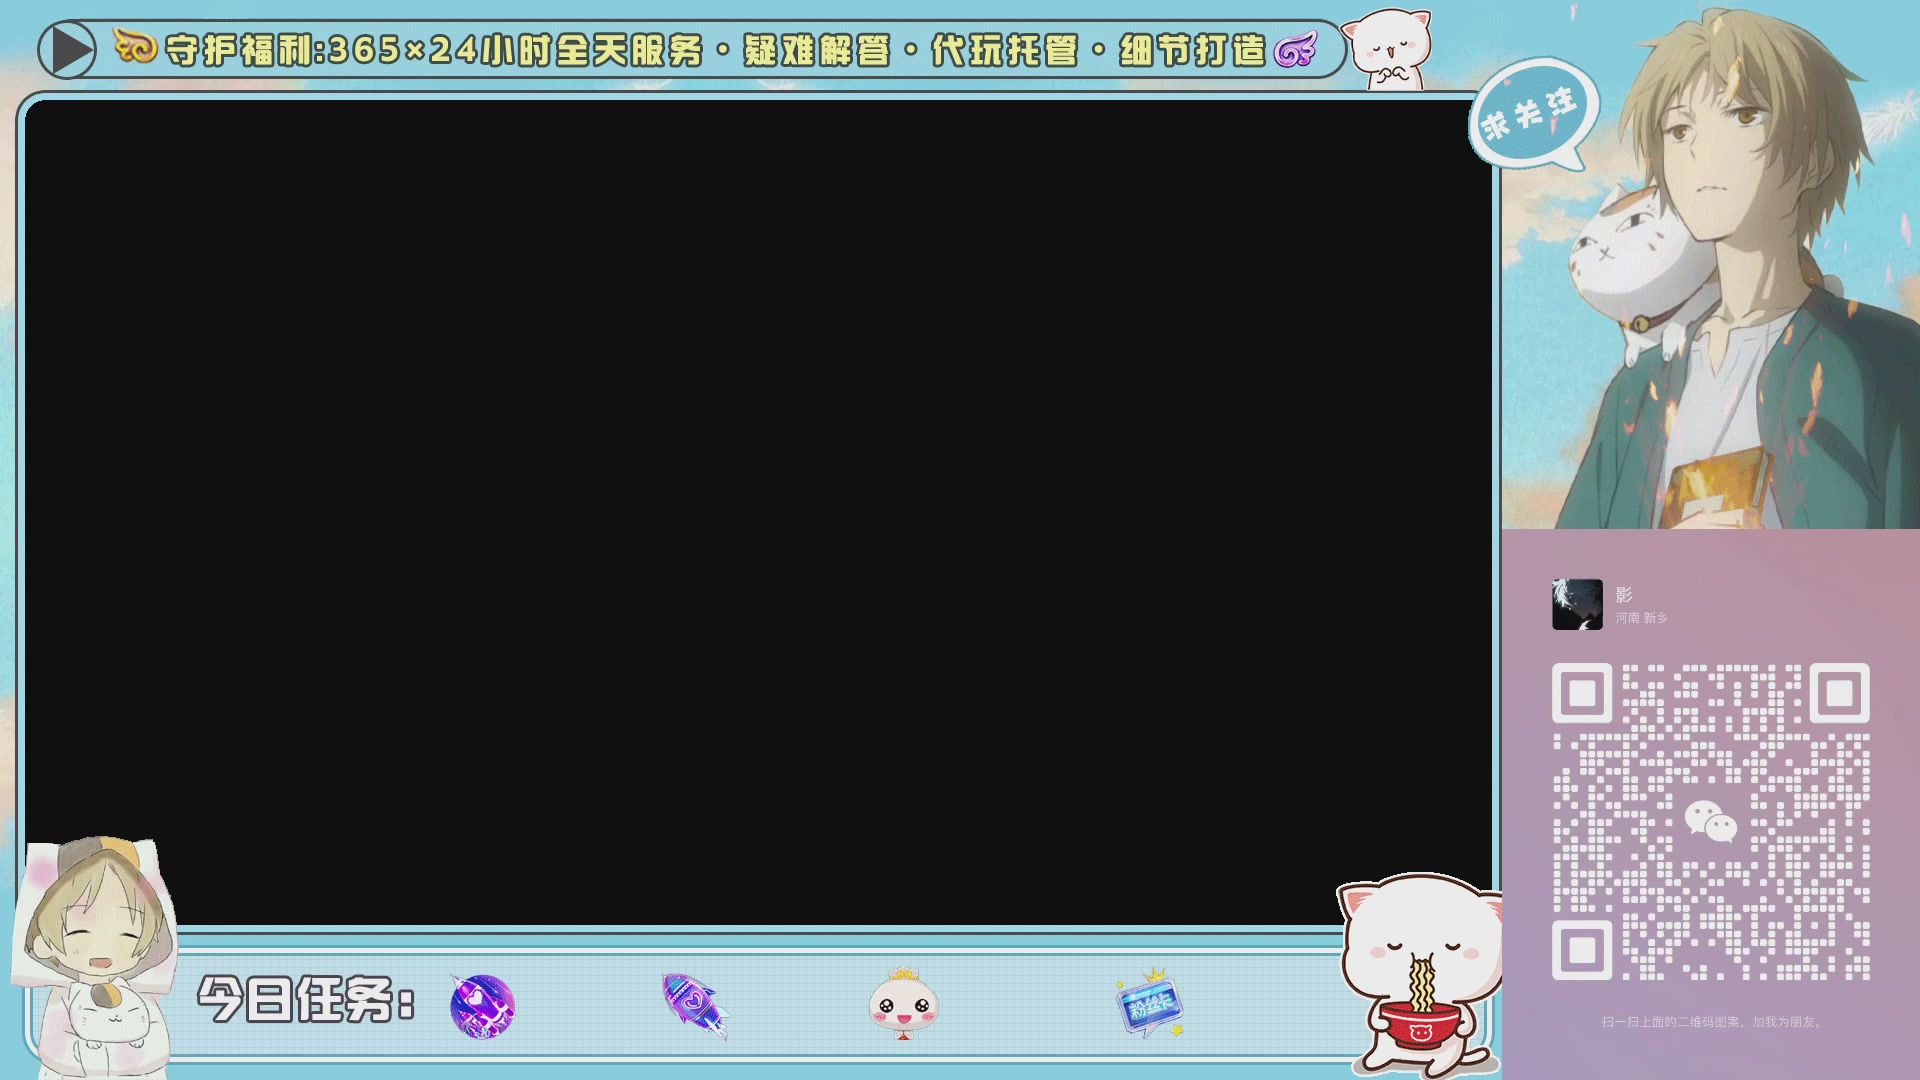Click the purple wing icon after 细节打造
1920x1080 pixels.
tap(1296, 49)
